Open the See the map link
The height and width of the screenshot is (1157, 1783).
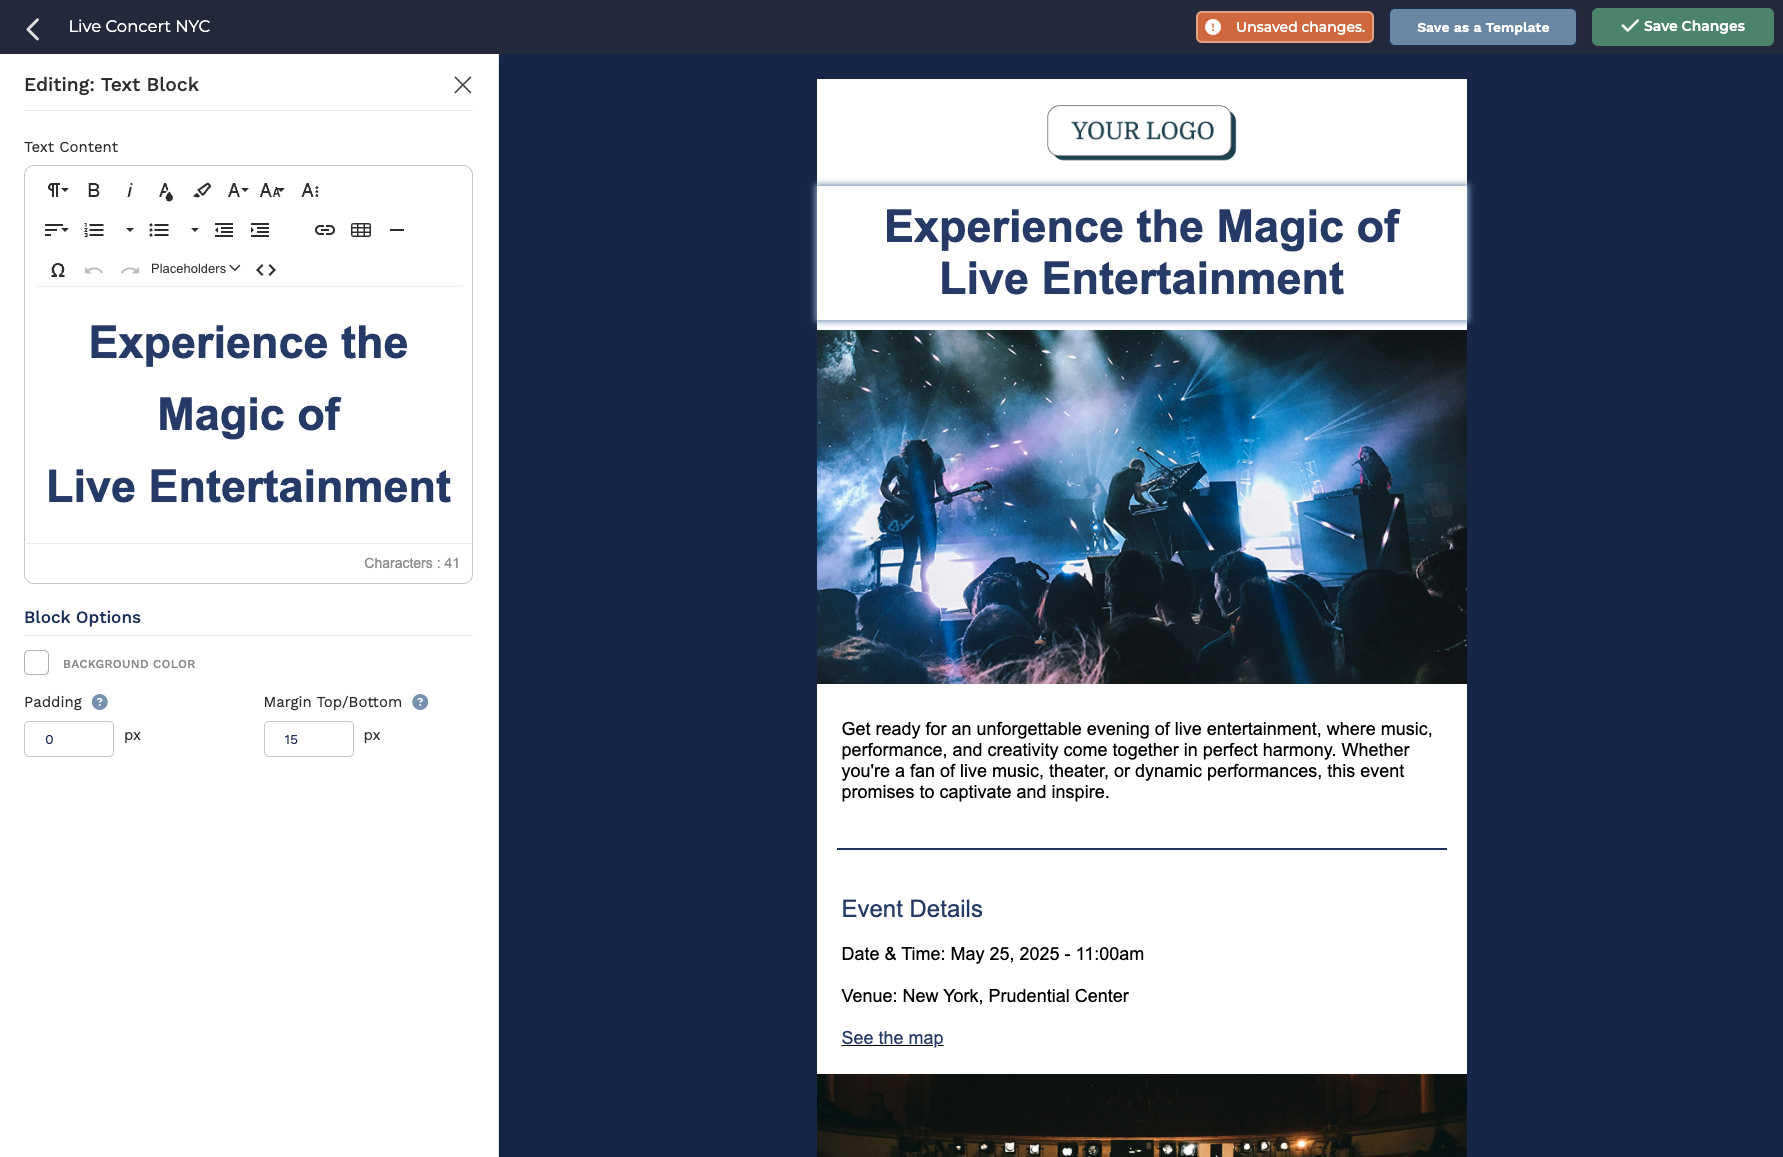[x=892, y=1038]
